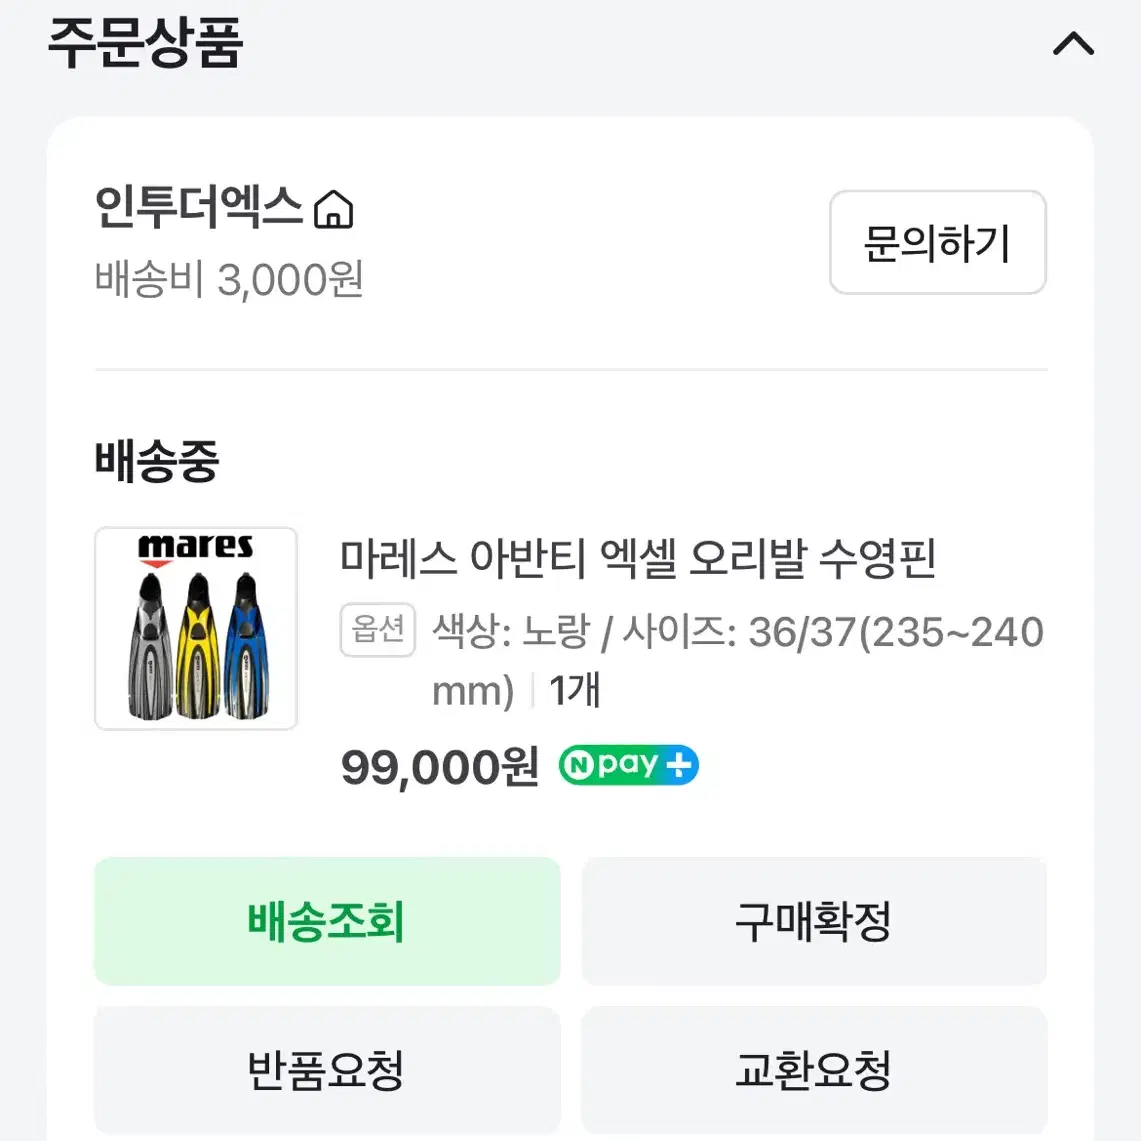Tap the Npay plus badge
The height and width of the screenshot is (1141, 1141).
pos(629,765)
